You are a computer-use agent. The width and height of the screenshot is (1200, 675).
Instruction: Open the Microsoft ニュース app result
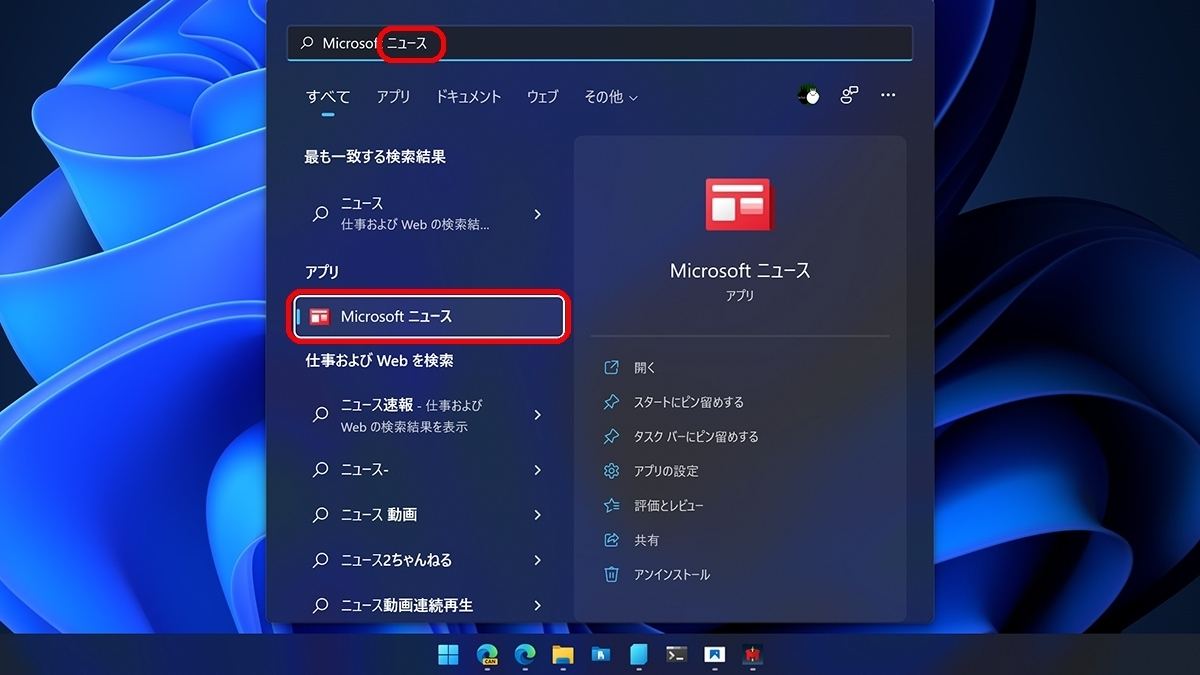tap(430, 316)
